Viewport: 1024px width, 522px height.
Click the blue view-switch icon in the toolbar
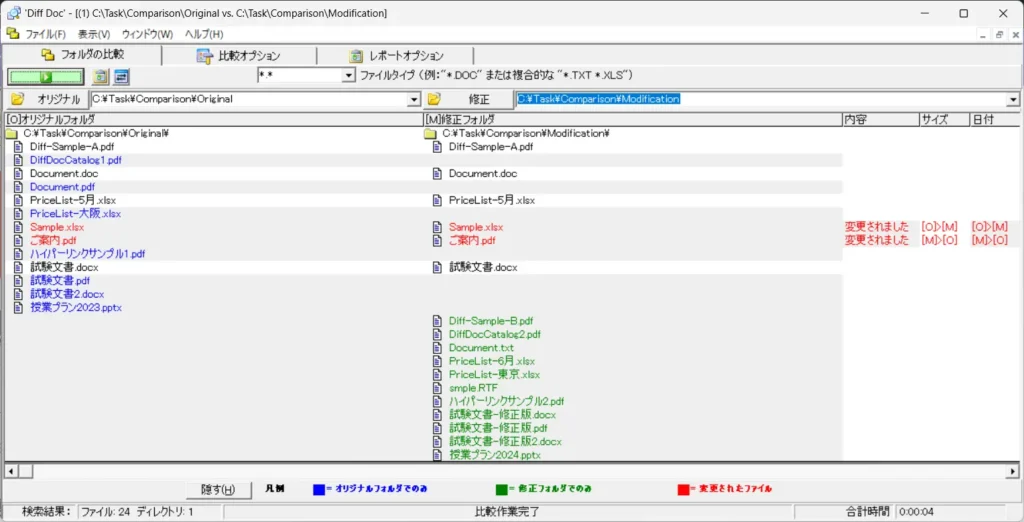tap(121, 77)
